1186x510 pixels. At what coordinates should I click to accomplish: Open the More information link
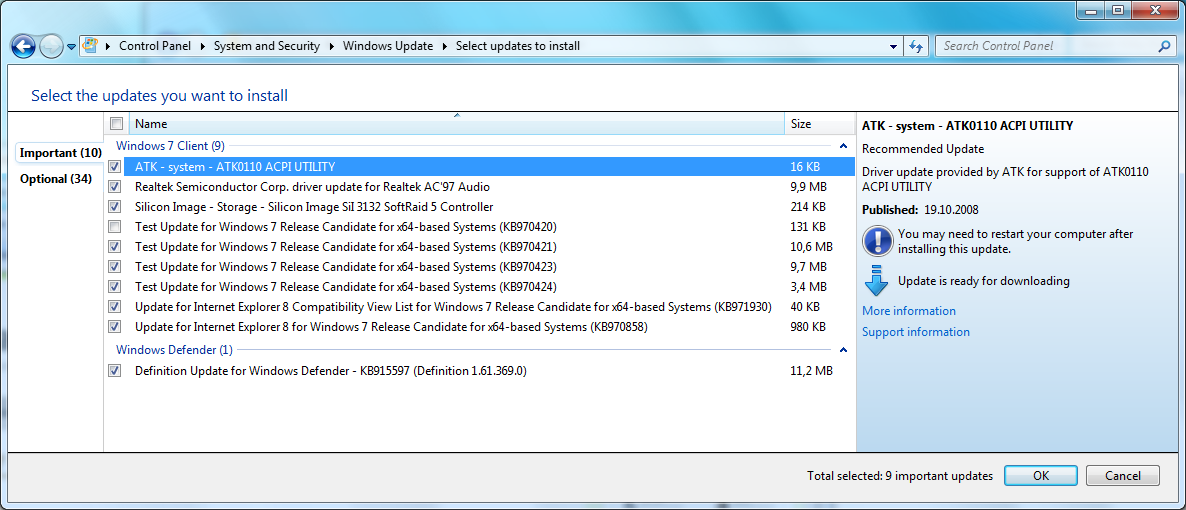point(908,311)
